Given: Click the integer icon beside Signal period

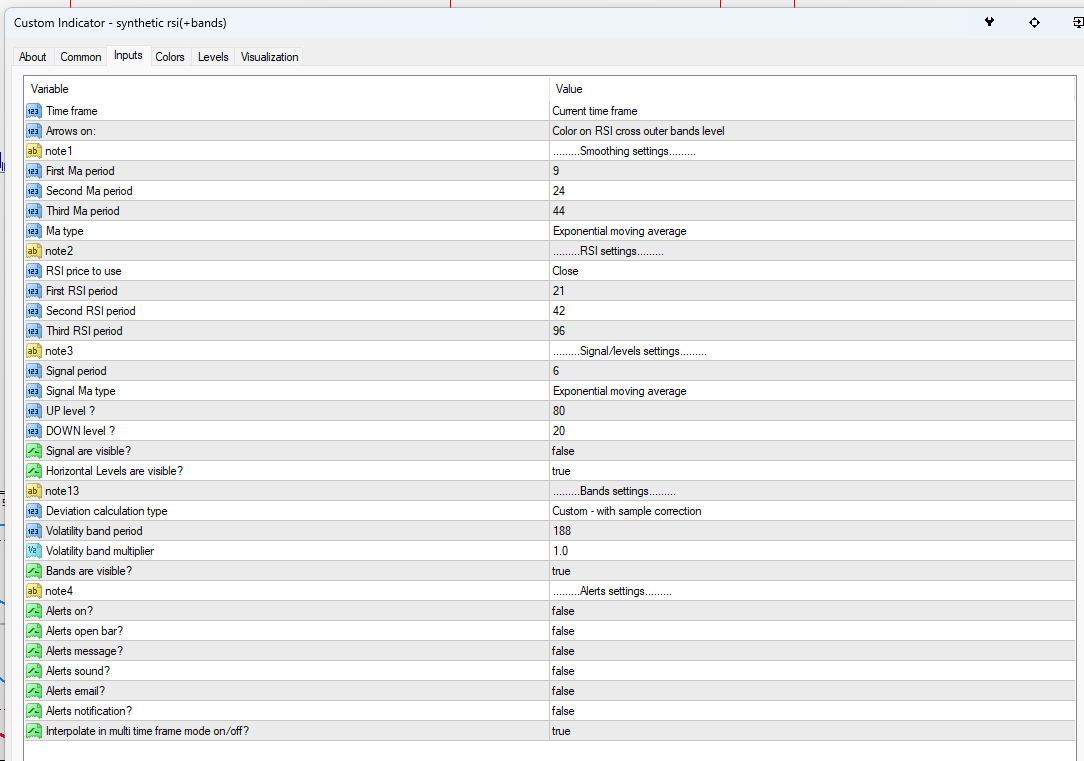Looking at the screenshot, I should tap(34, 371).
